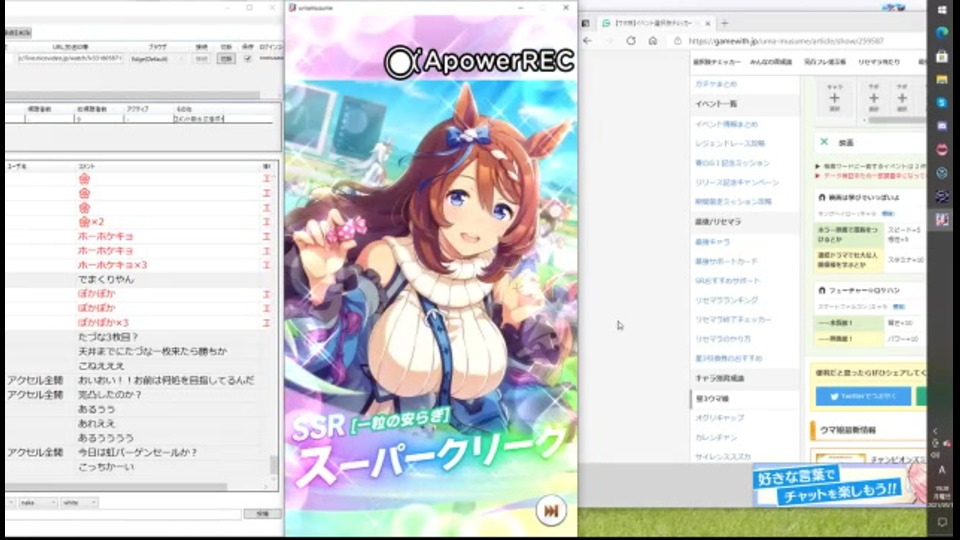The height and width of the screenshot is (540, 960).
Task: Click the Twitter share button
Action: click(x=863, y=396)
